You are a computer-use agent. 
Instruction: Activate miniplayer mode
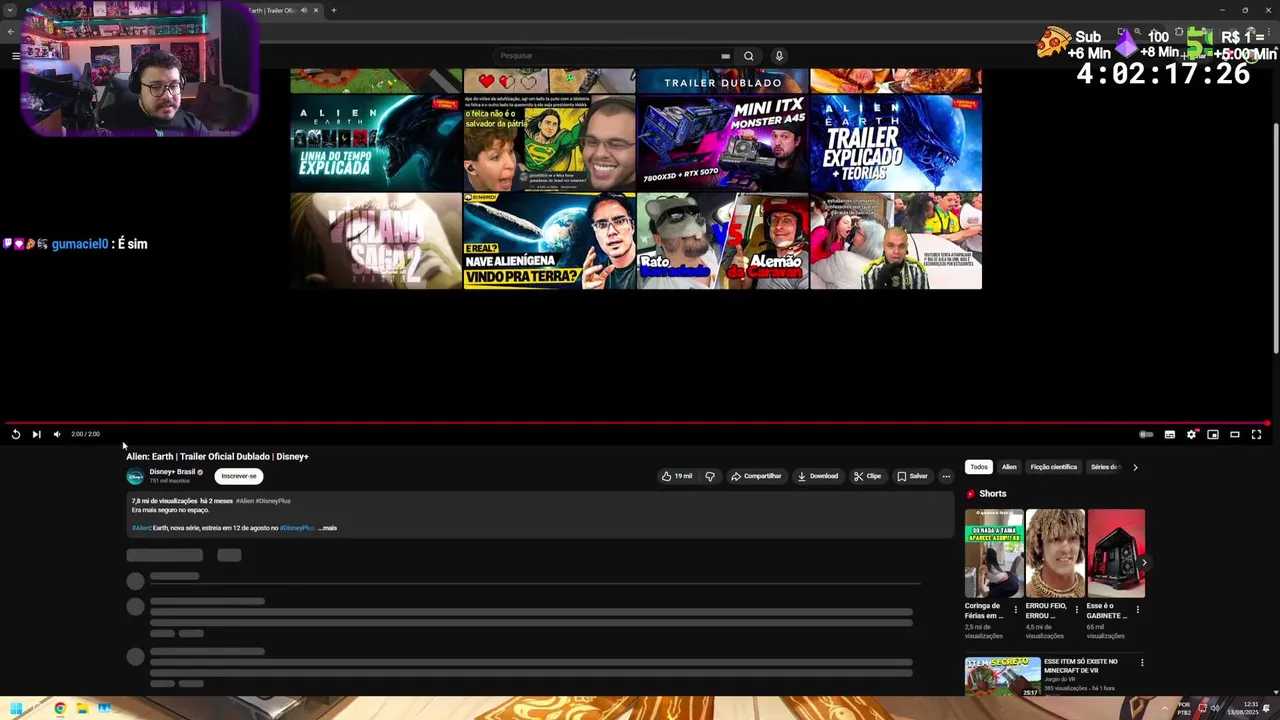tap(1213, 434)
